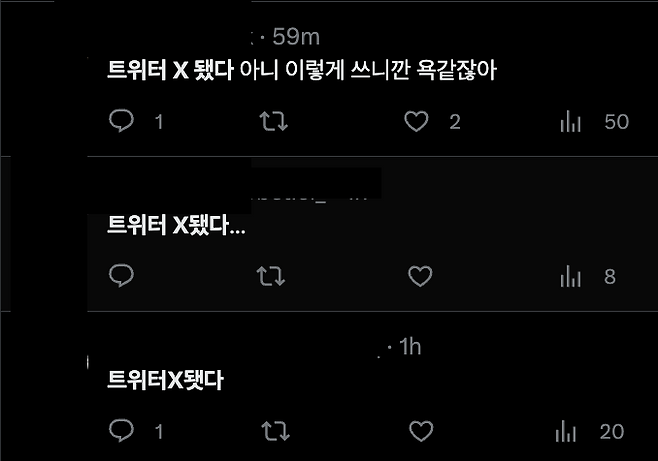Retweet the 트위터 X됐다... tweet
The height and width of the screenshot is (461, 658).
[x=271, y=276]
